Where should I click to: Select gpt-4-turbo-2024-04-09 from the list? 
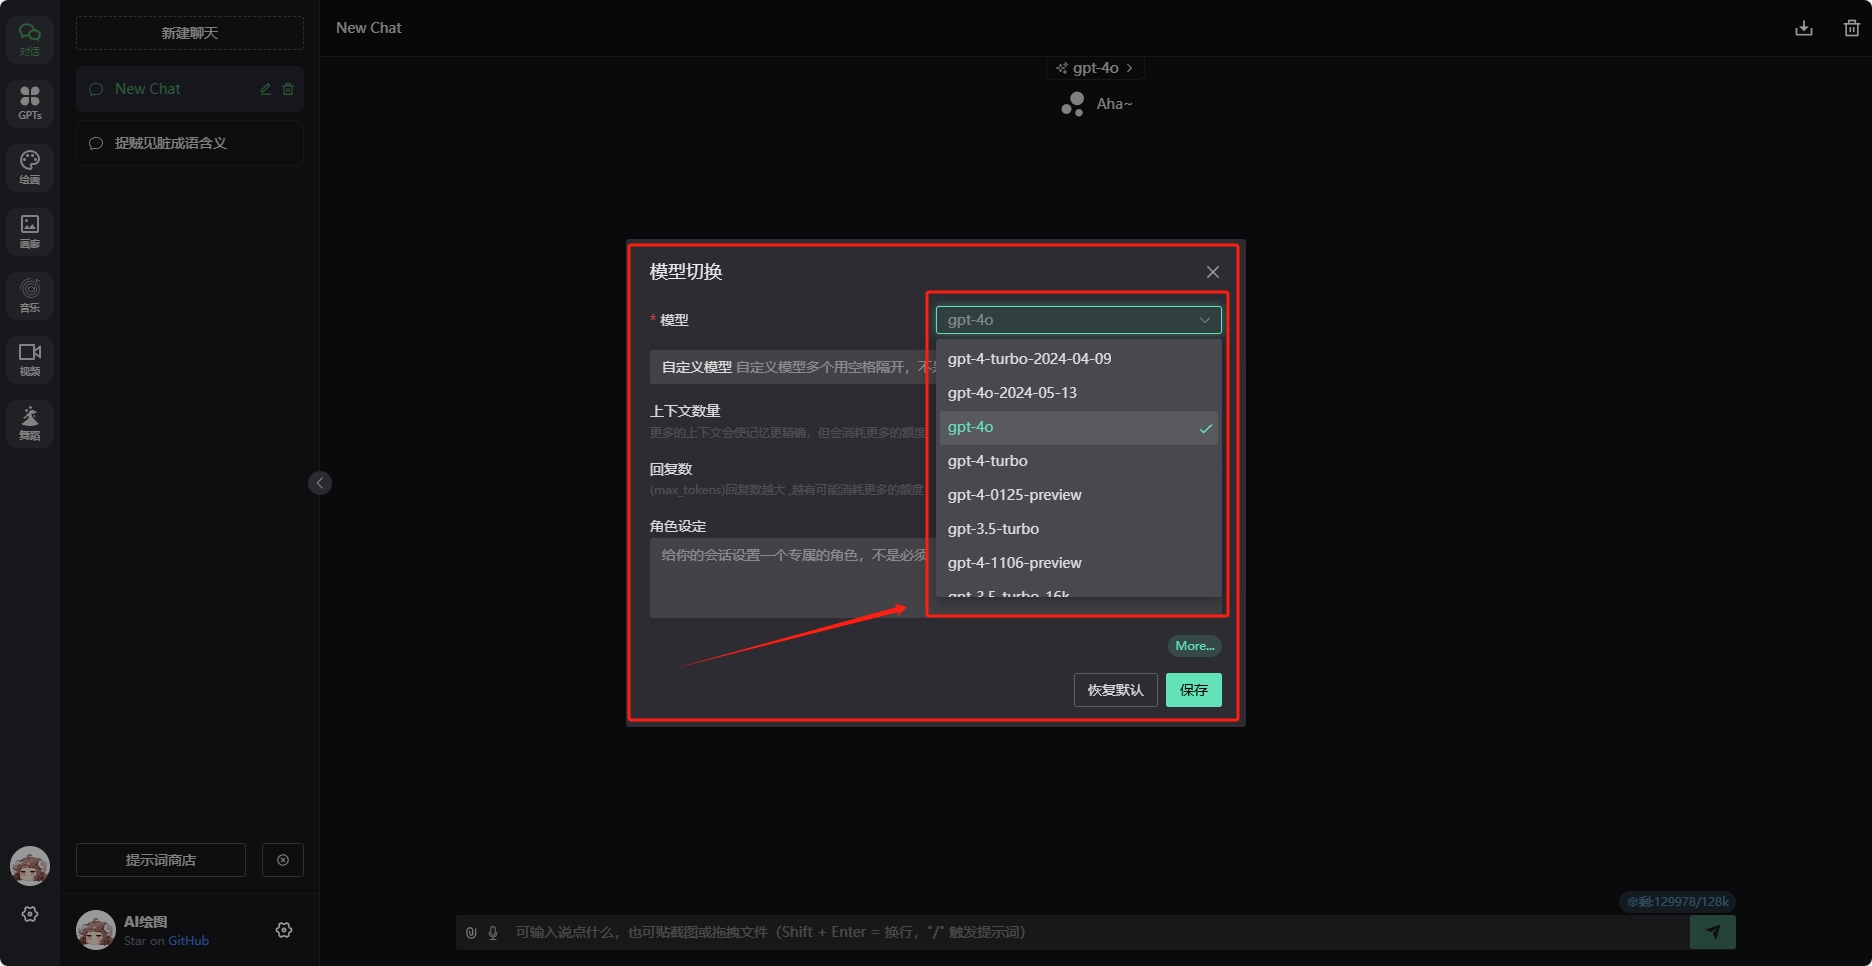[x=1029, y=359]
